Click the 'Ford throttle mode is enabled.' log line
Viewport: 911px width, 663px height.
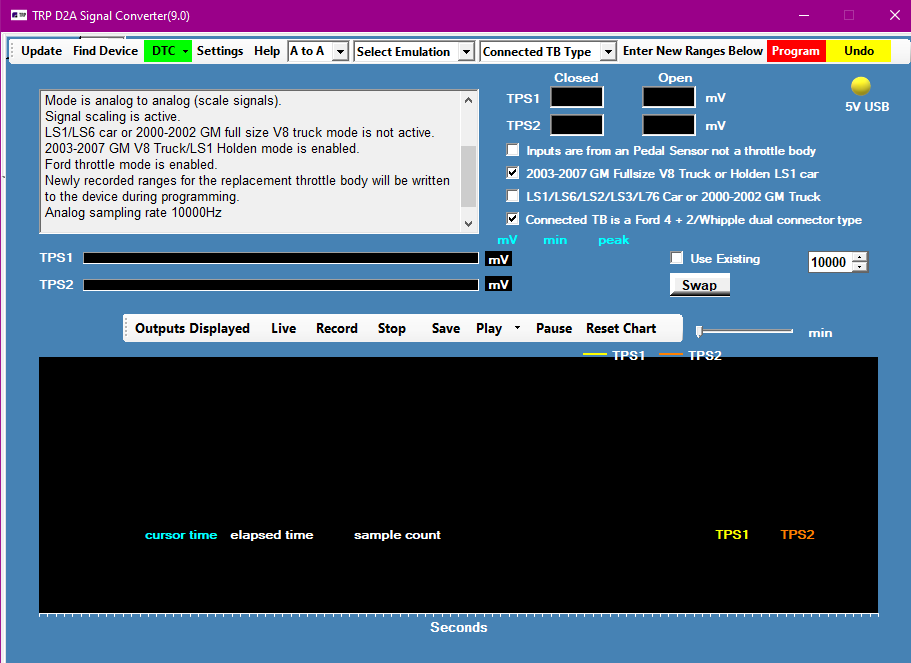131,164
